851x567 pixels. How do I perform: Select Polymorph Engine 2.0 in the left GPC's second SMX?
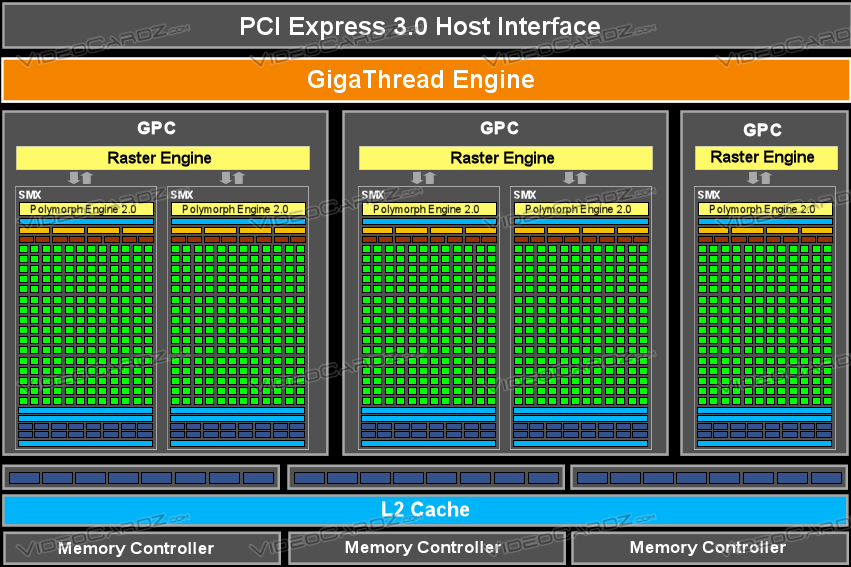click(x=238, y=209)
